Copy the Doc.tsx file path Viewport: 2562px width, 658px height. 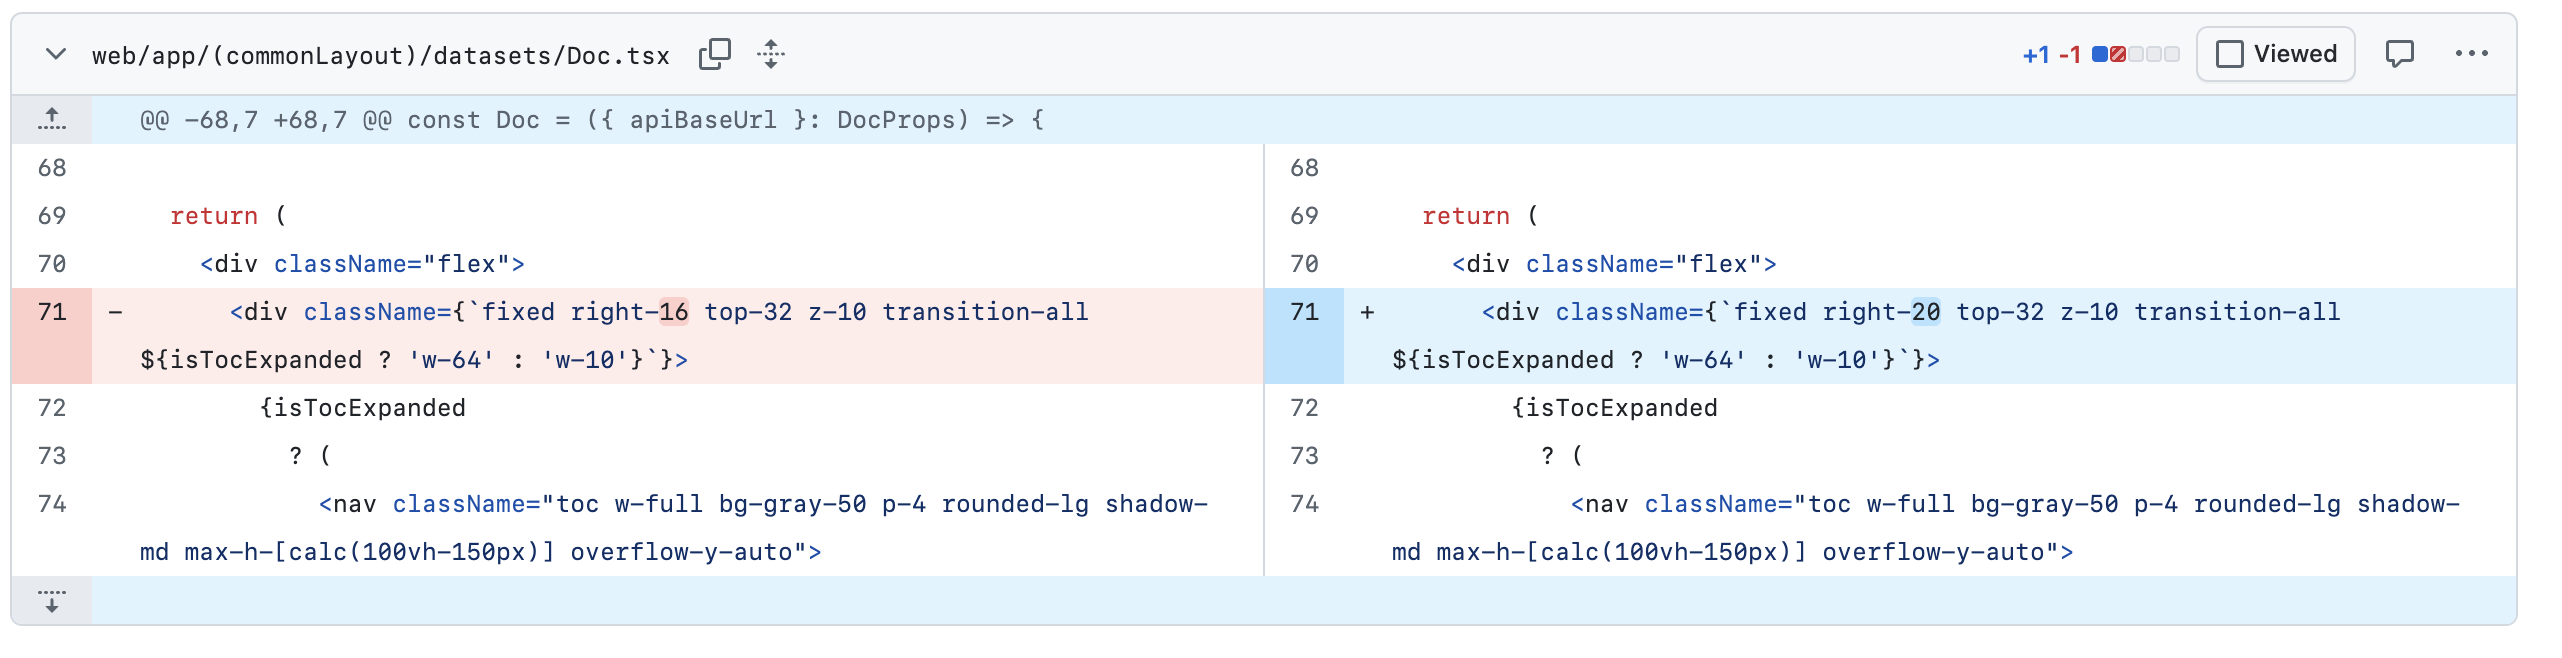[x=714, y=54]
